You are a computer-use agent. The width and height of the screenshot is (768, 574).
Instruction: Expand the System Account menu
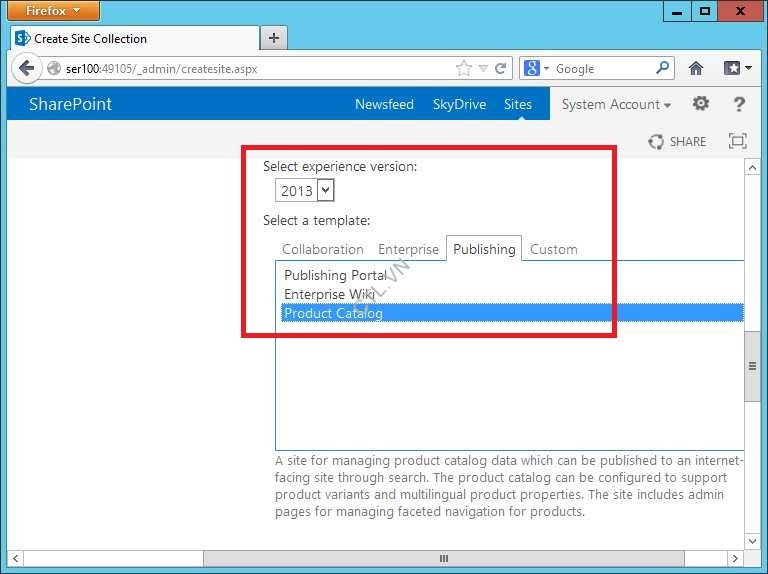click(616, 104)
